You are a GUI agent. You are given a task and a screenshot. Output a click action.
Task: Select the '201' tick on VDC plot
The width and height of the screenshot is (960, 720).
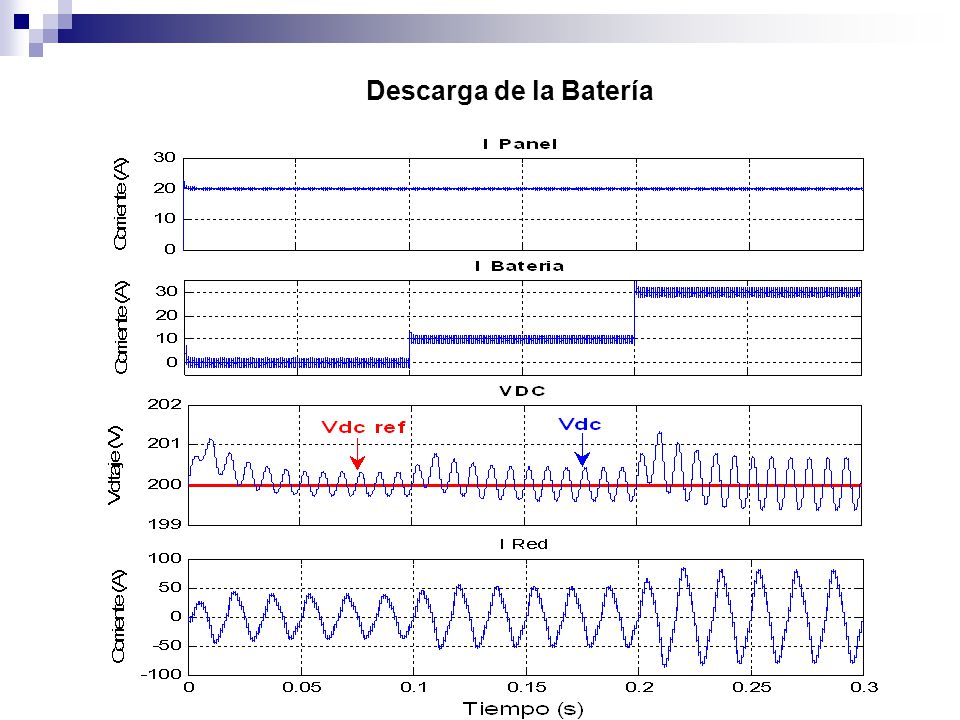pos(164,444)
